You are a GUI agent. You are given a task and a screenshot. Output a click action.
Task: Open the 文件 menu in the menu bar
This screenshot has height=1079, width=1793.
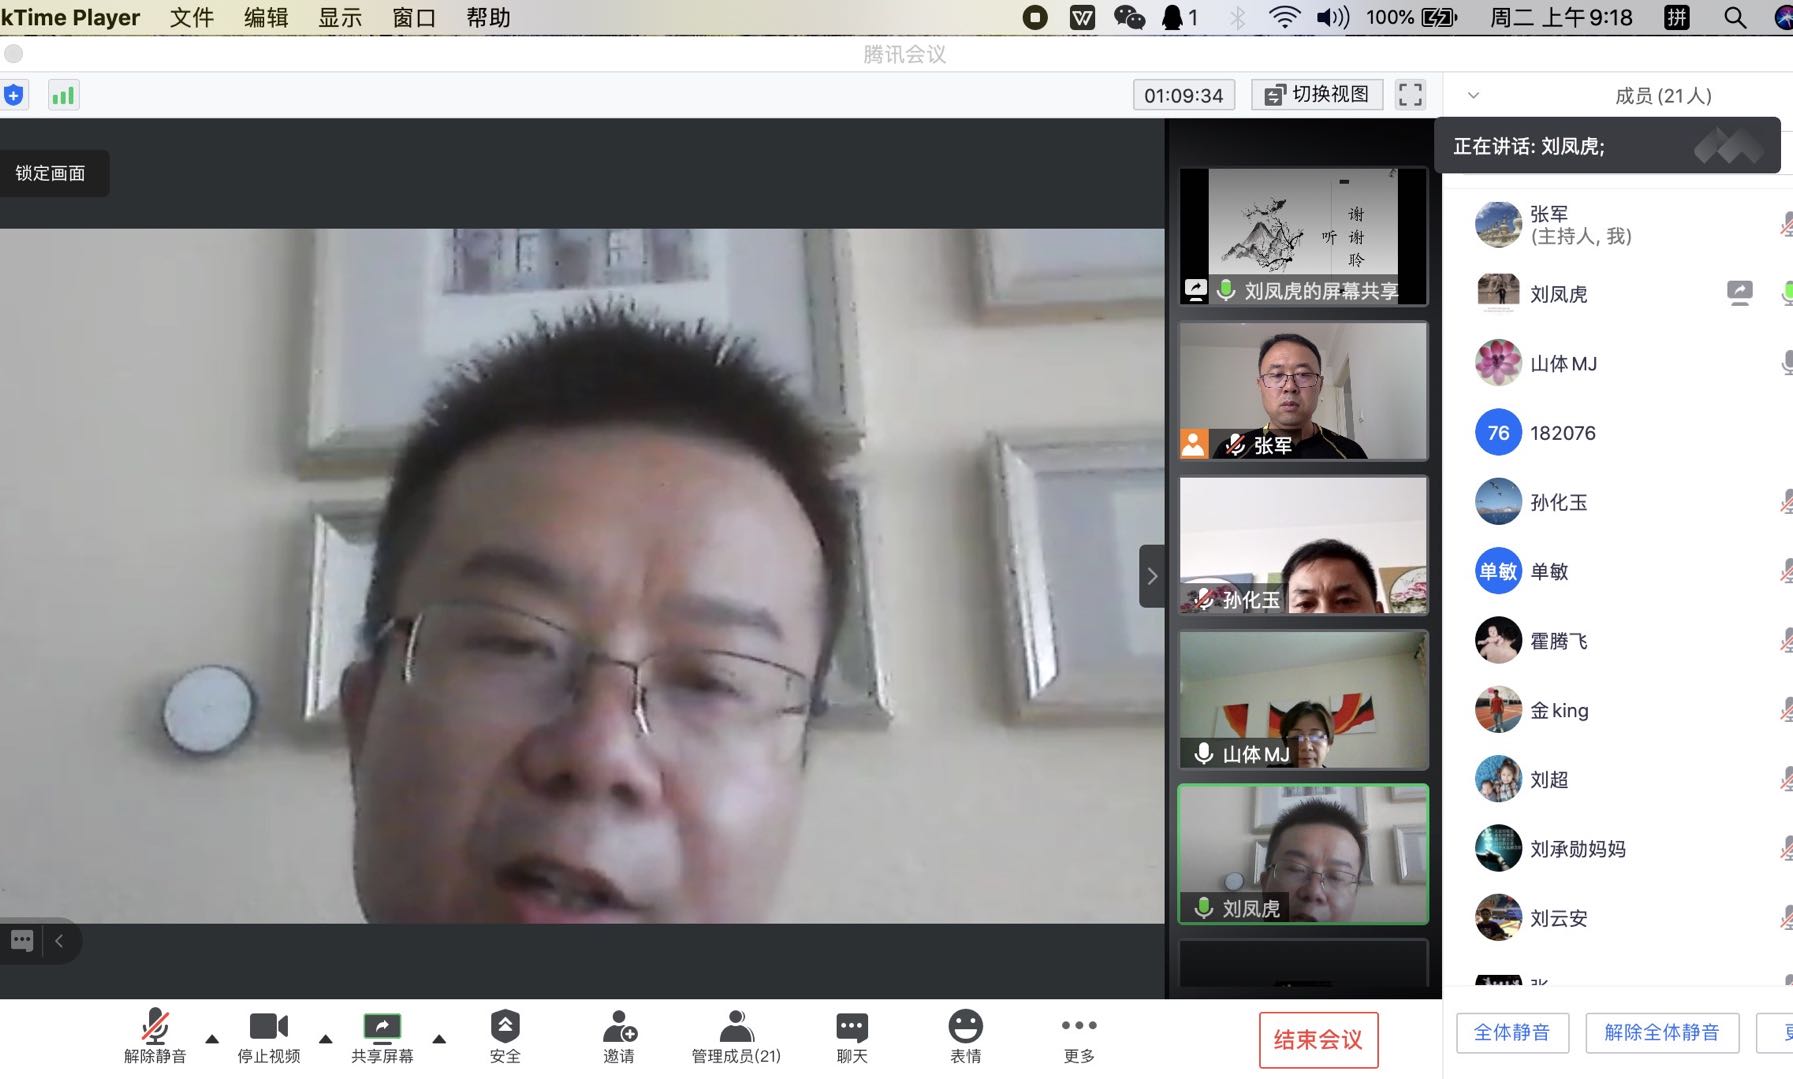(192, 17)
